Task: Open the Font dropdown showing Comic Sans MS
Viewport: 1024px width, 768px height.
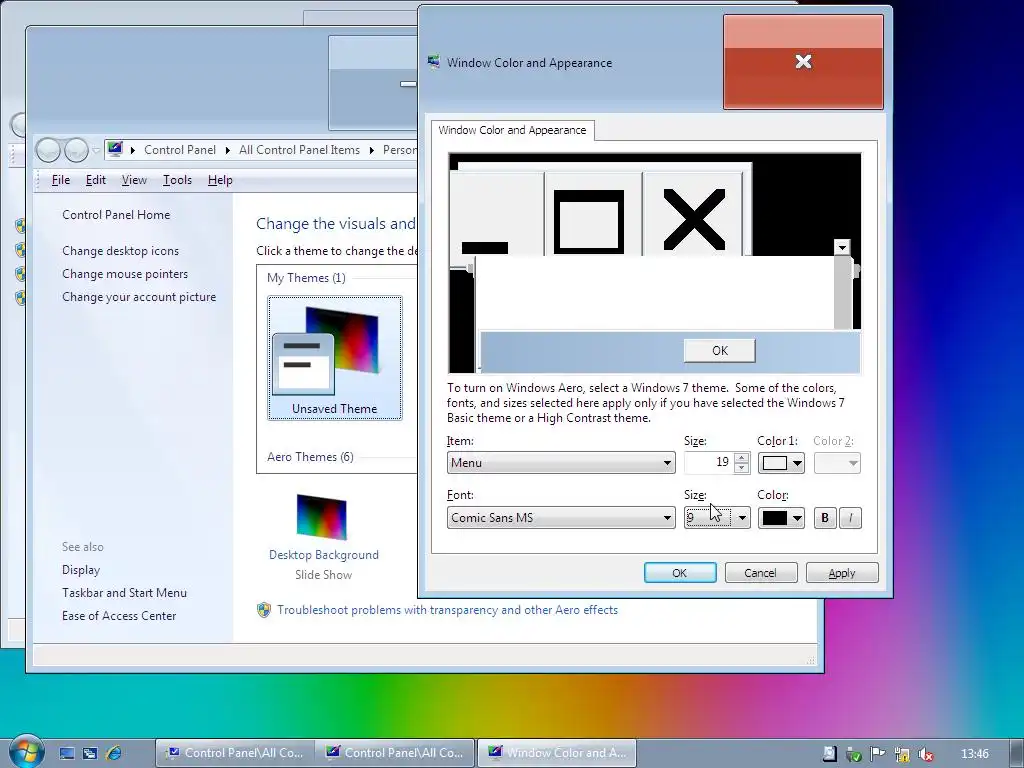Action: (x=561, y=517)
